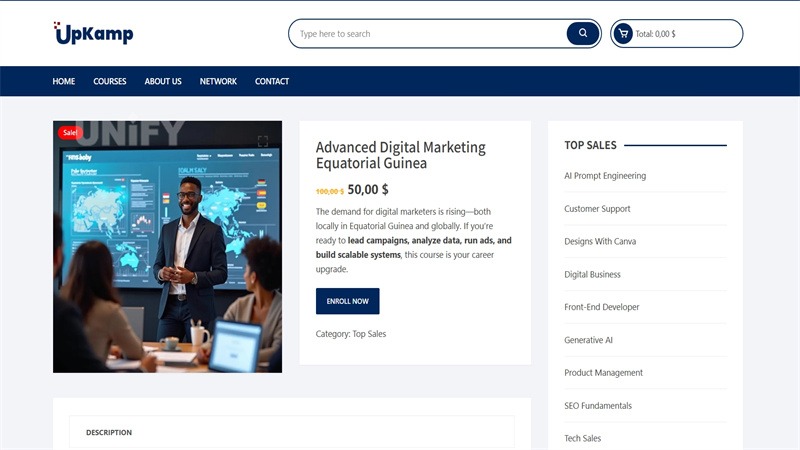Focus the 'Type here to search' field
Screen dimensions: 800x450
pos(429,34)
